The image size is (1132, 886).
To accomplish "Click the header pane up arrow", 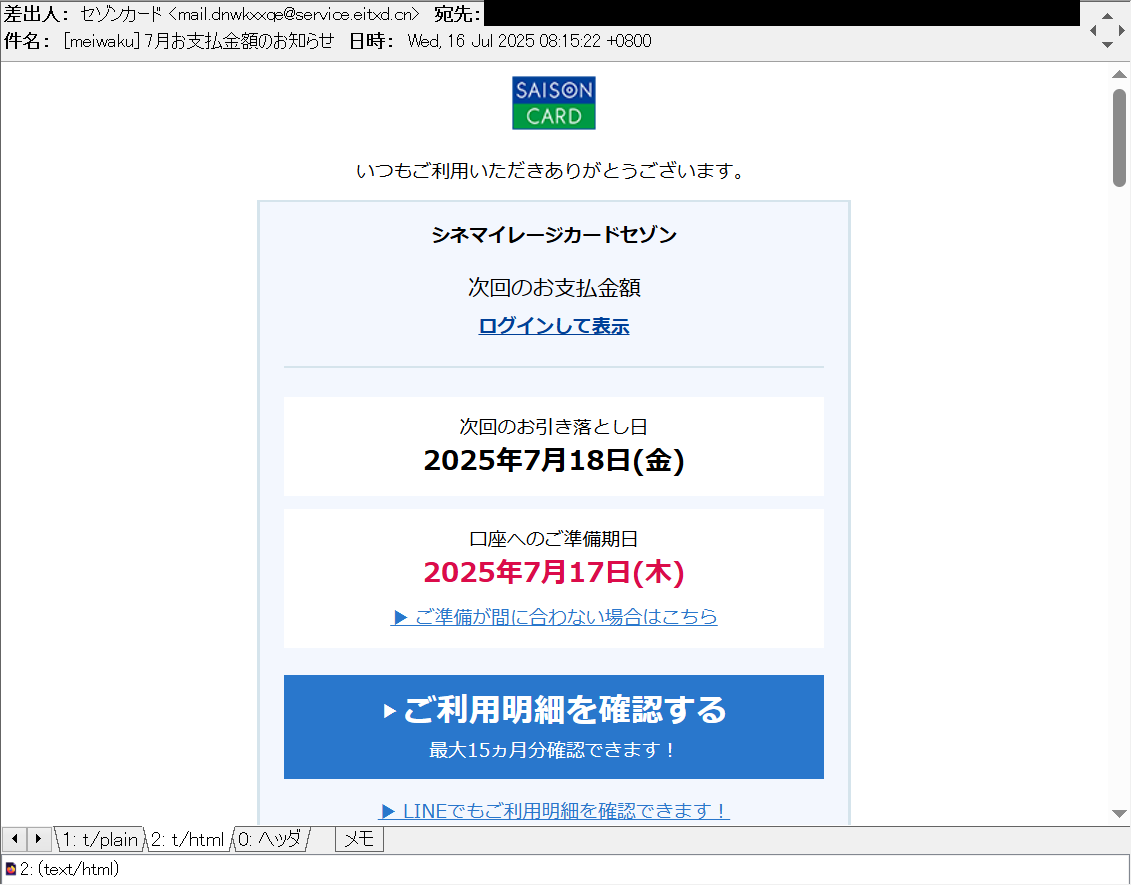I will [1107, 16].
